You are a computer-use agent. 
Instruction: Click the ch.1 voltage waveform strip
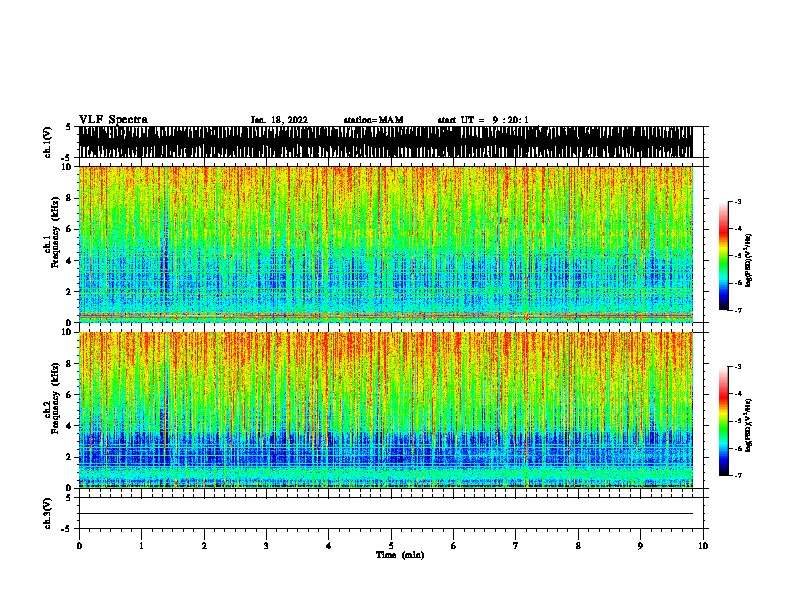pyautogui.click(x=386, y=142)
